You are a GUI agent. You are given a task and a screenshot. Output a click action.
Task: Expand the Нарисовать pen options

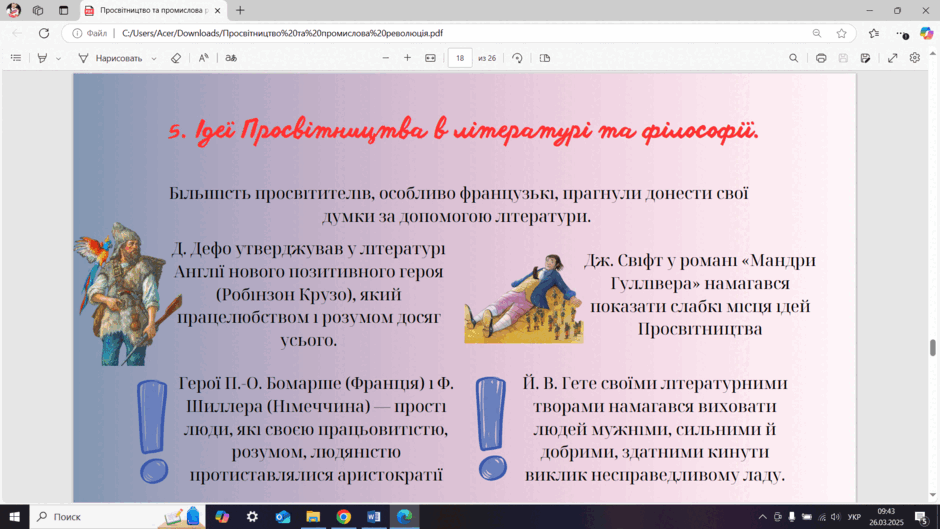(x=154, y=59)
